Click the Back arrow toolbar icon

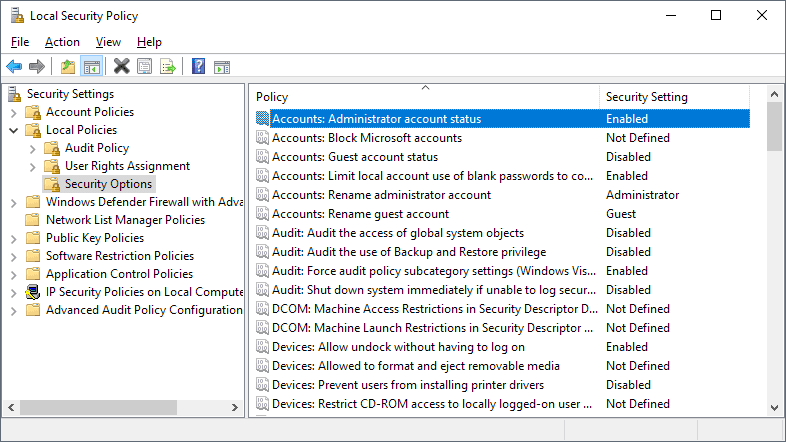14,66
